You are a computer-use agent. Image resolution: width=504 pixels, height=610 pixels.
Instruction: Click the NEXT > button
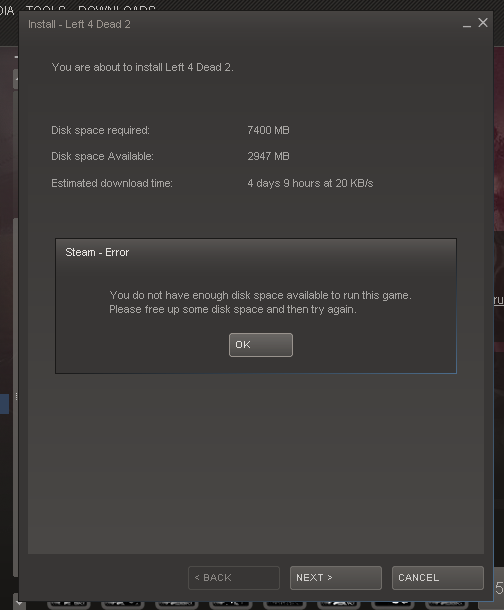(336, 578)
